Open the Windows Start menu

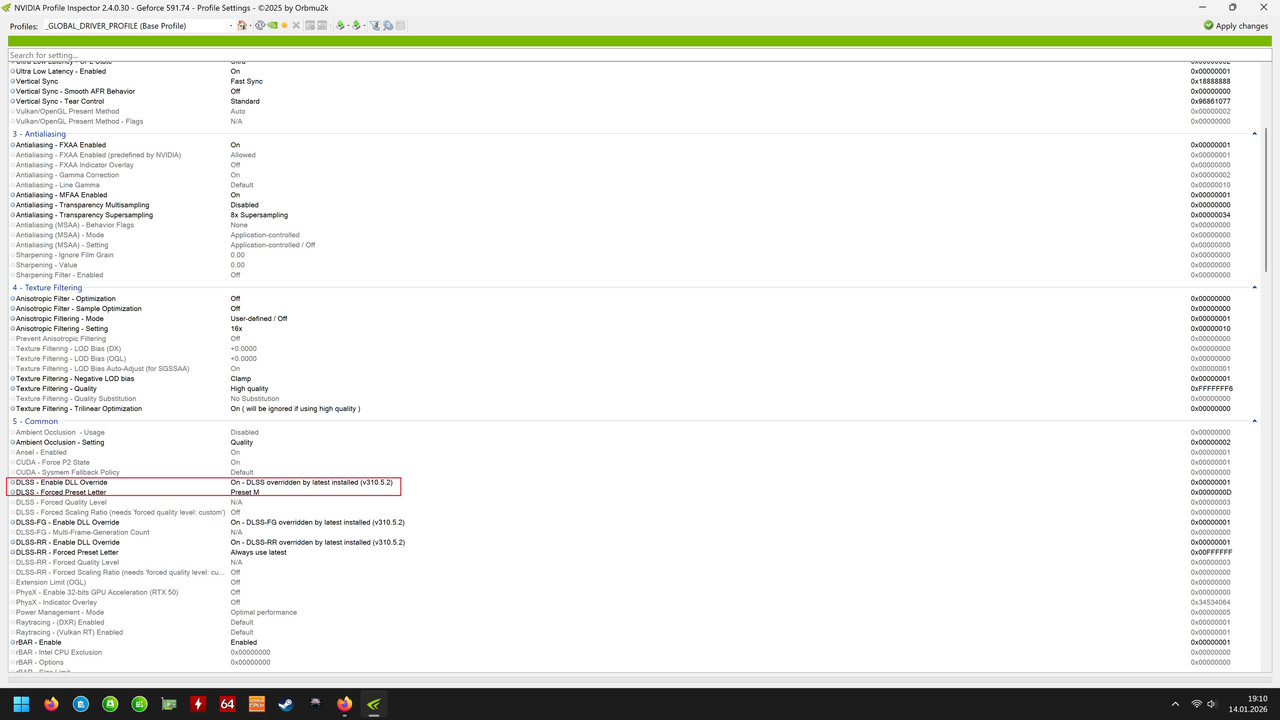21,704
